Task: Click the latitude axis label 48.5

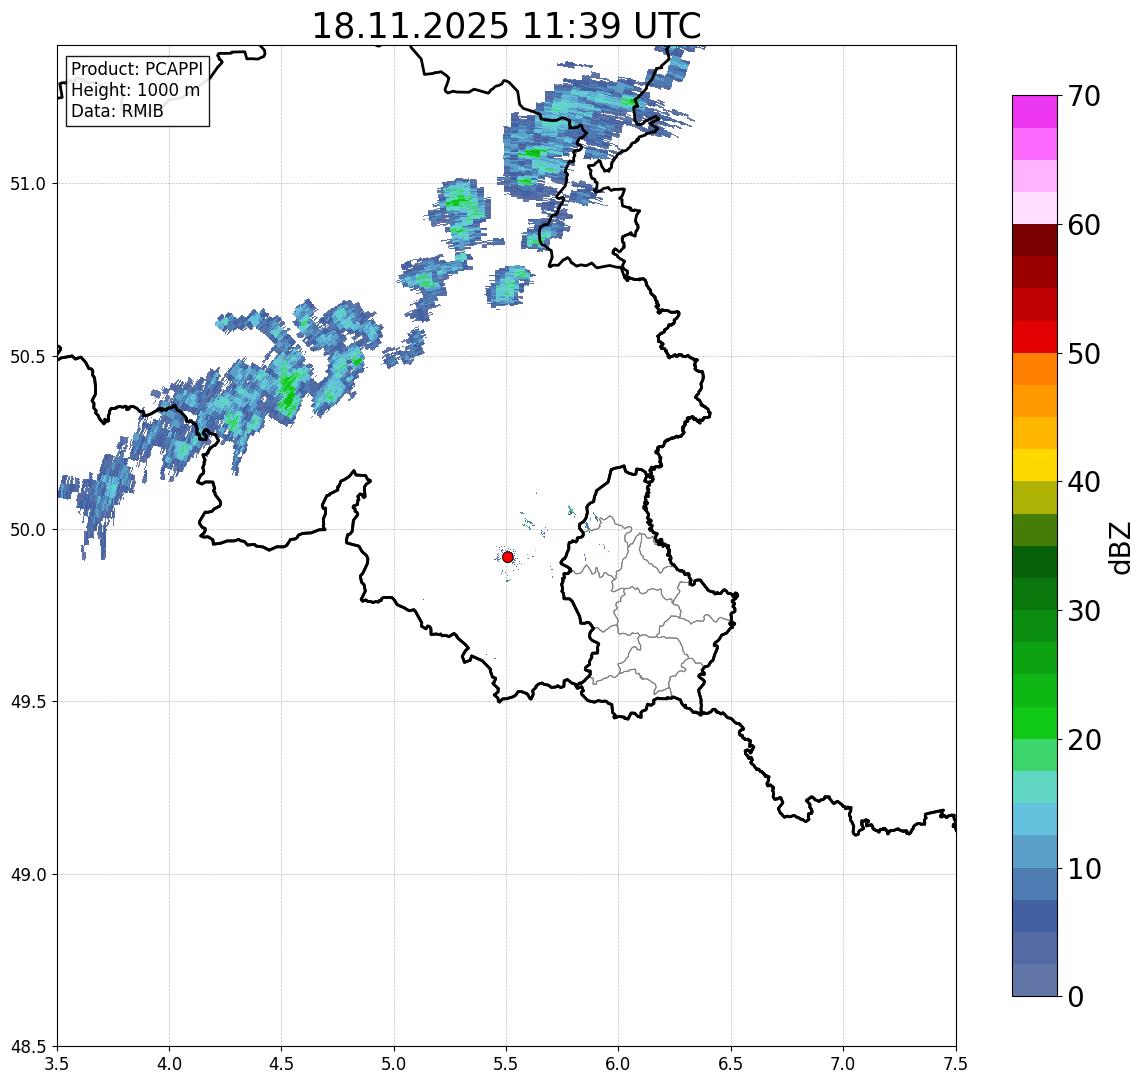Action: coord(28,1047)
